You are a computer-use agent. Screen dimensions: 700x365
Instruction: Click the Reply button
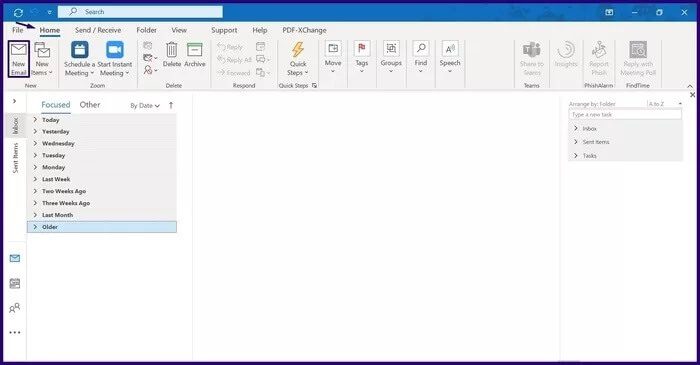click(x=230, y=47)
